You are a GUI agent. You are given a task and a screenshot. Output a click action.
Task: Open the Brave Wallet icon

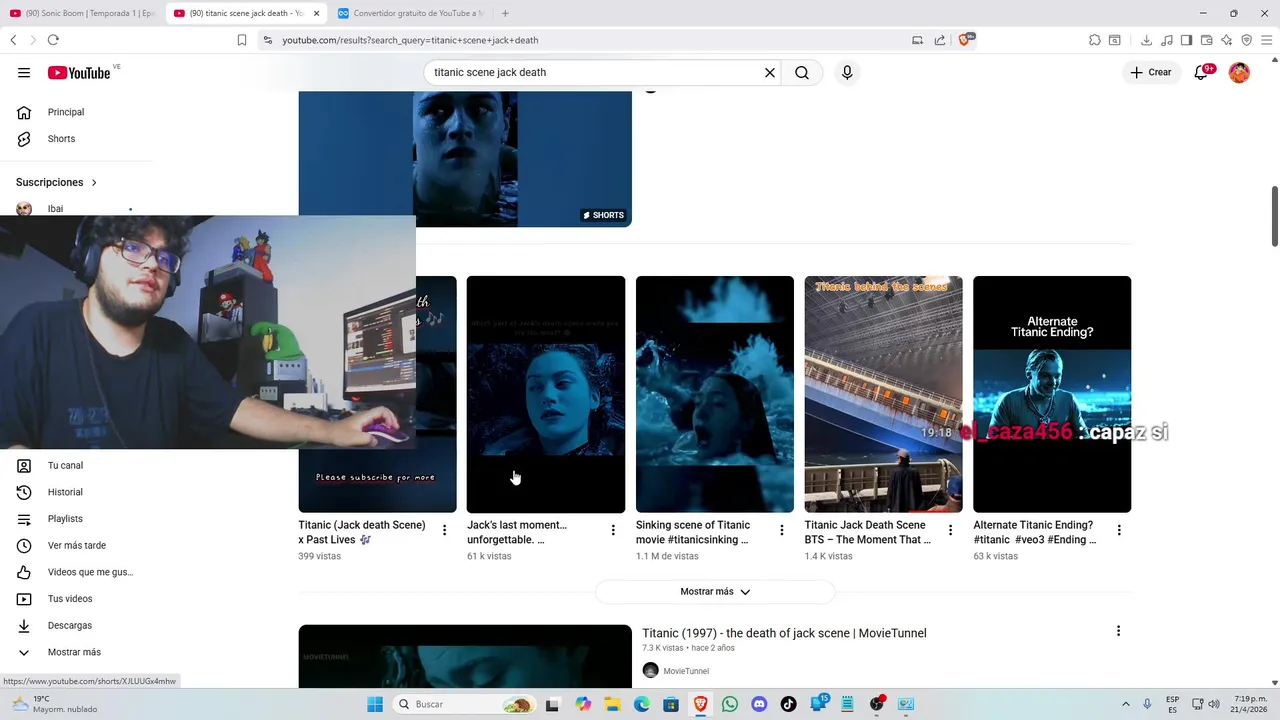(x=1206, y=40)
